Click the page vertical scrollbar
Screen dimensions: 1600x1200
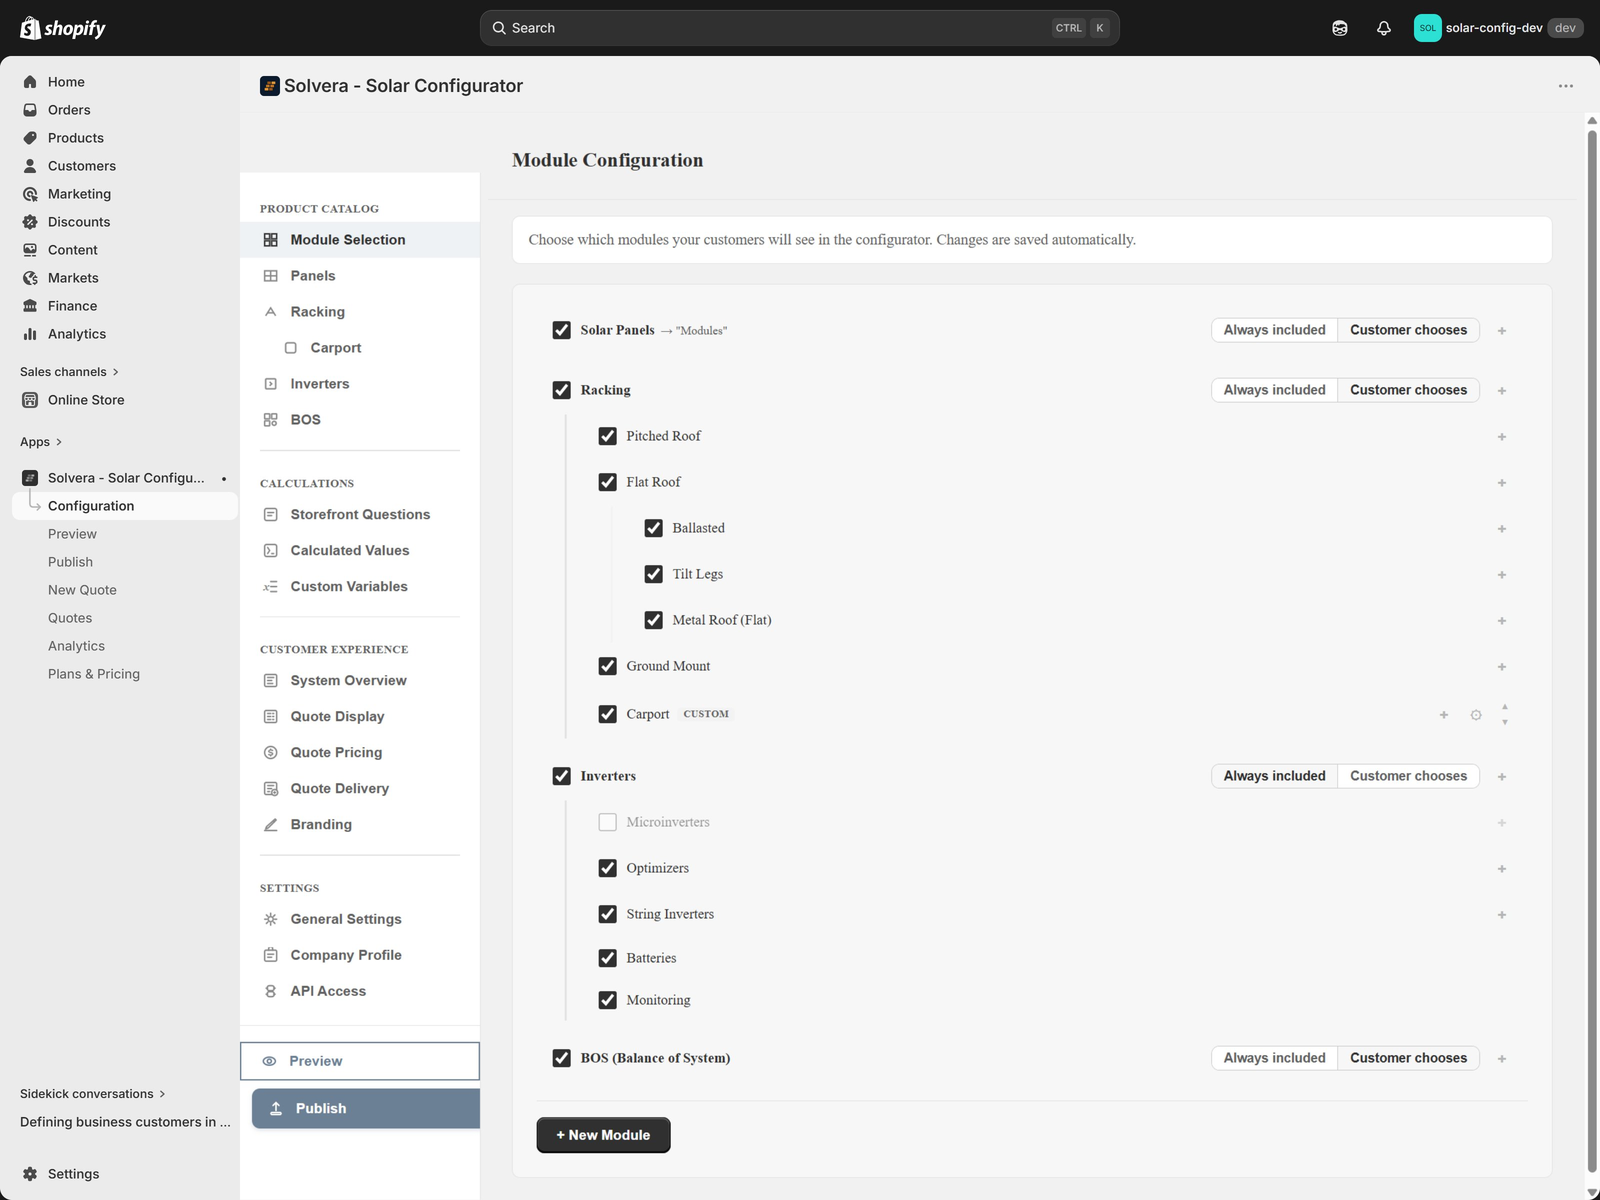1592,650
